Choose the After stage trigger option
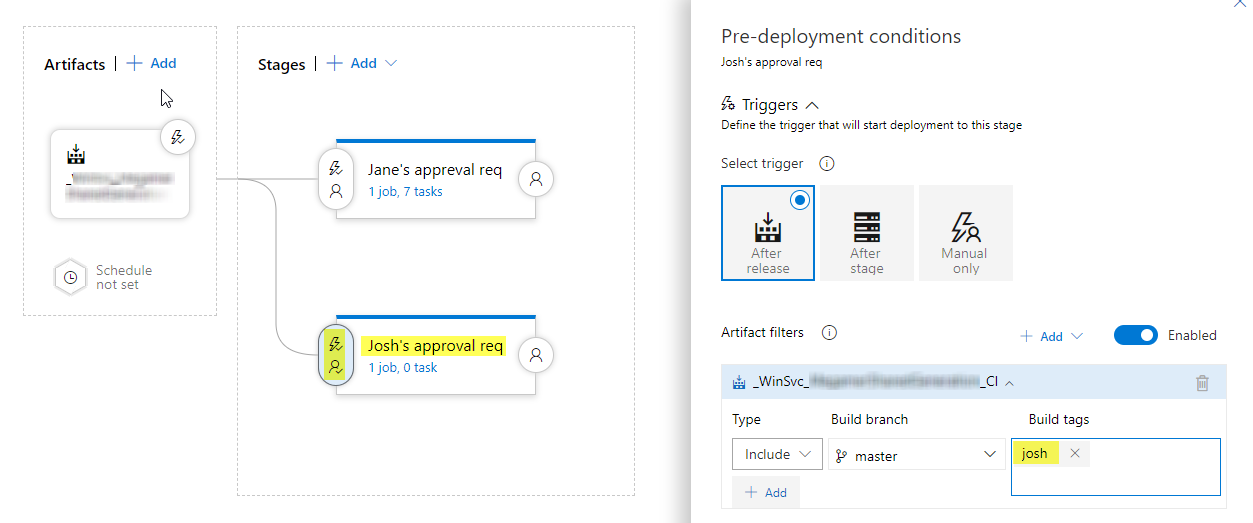This screenshot has width=1253, height=523. tap(866, 233)
